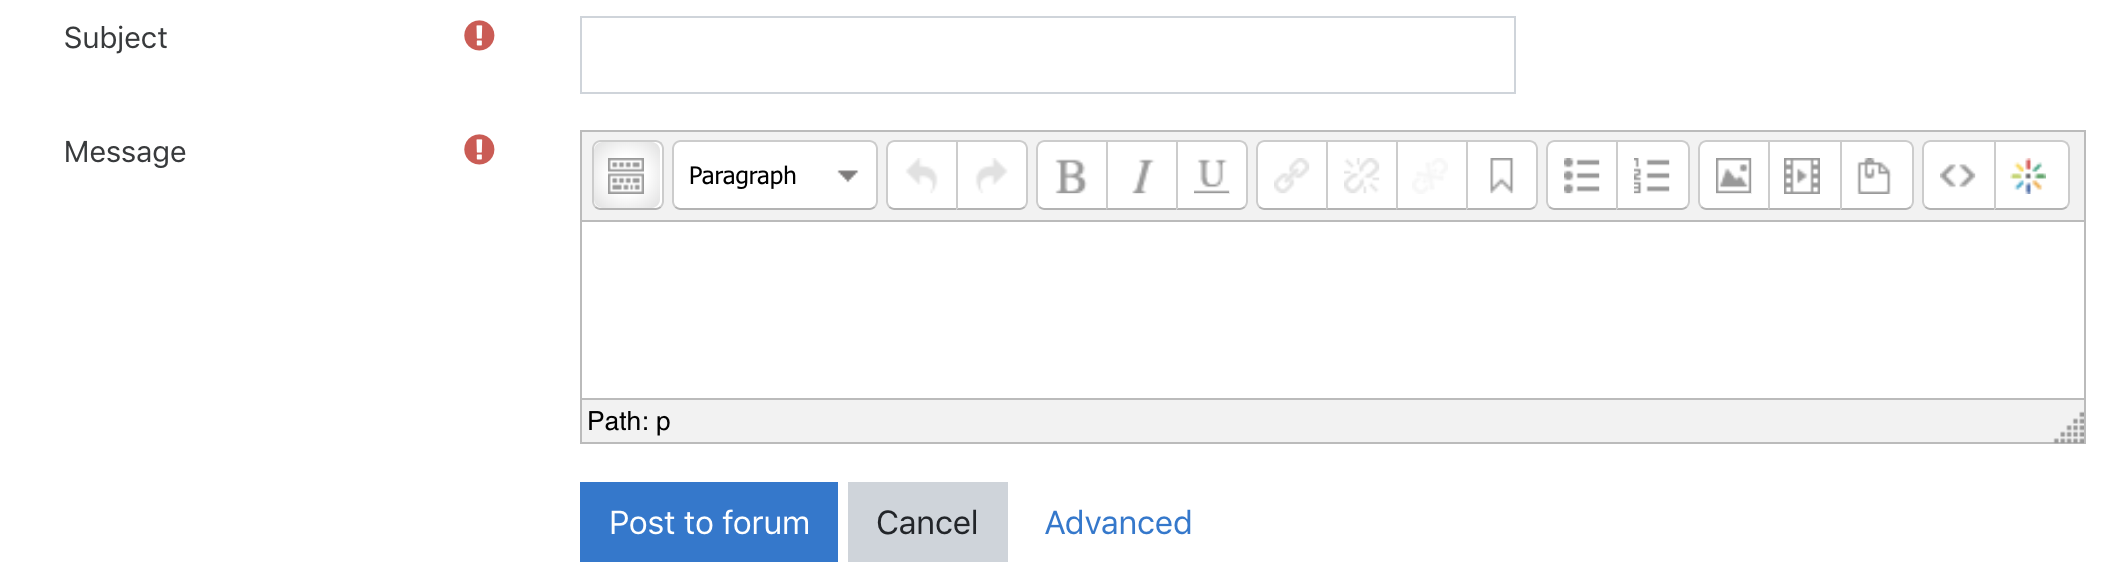This screenshot has width=2112, height=578.
Task: Click the redo arrow icon
Action: click(x=992, y=175)
